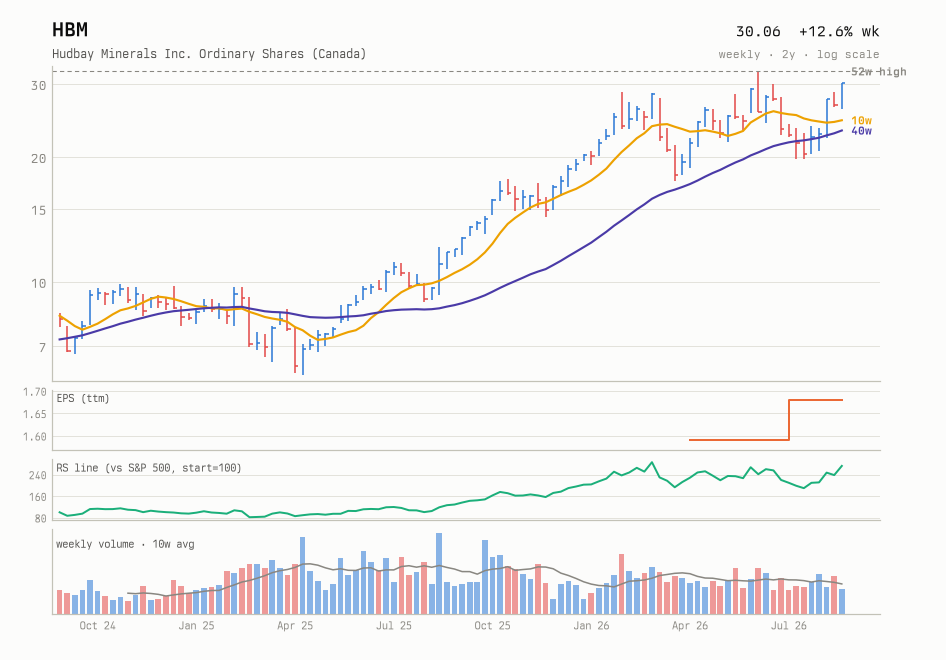Click the Oct 25 date label
This screenshot has width=946, height=660.
point(492,626)
